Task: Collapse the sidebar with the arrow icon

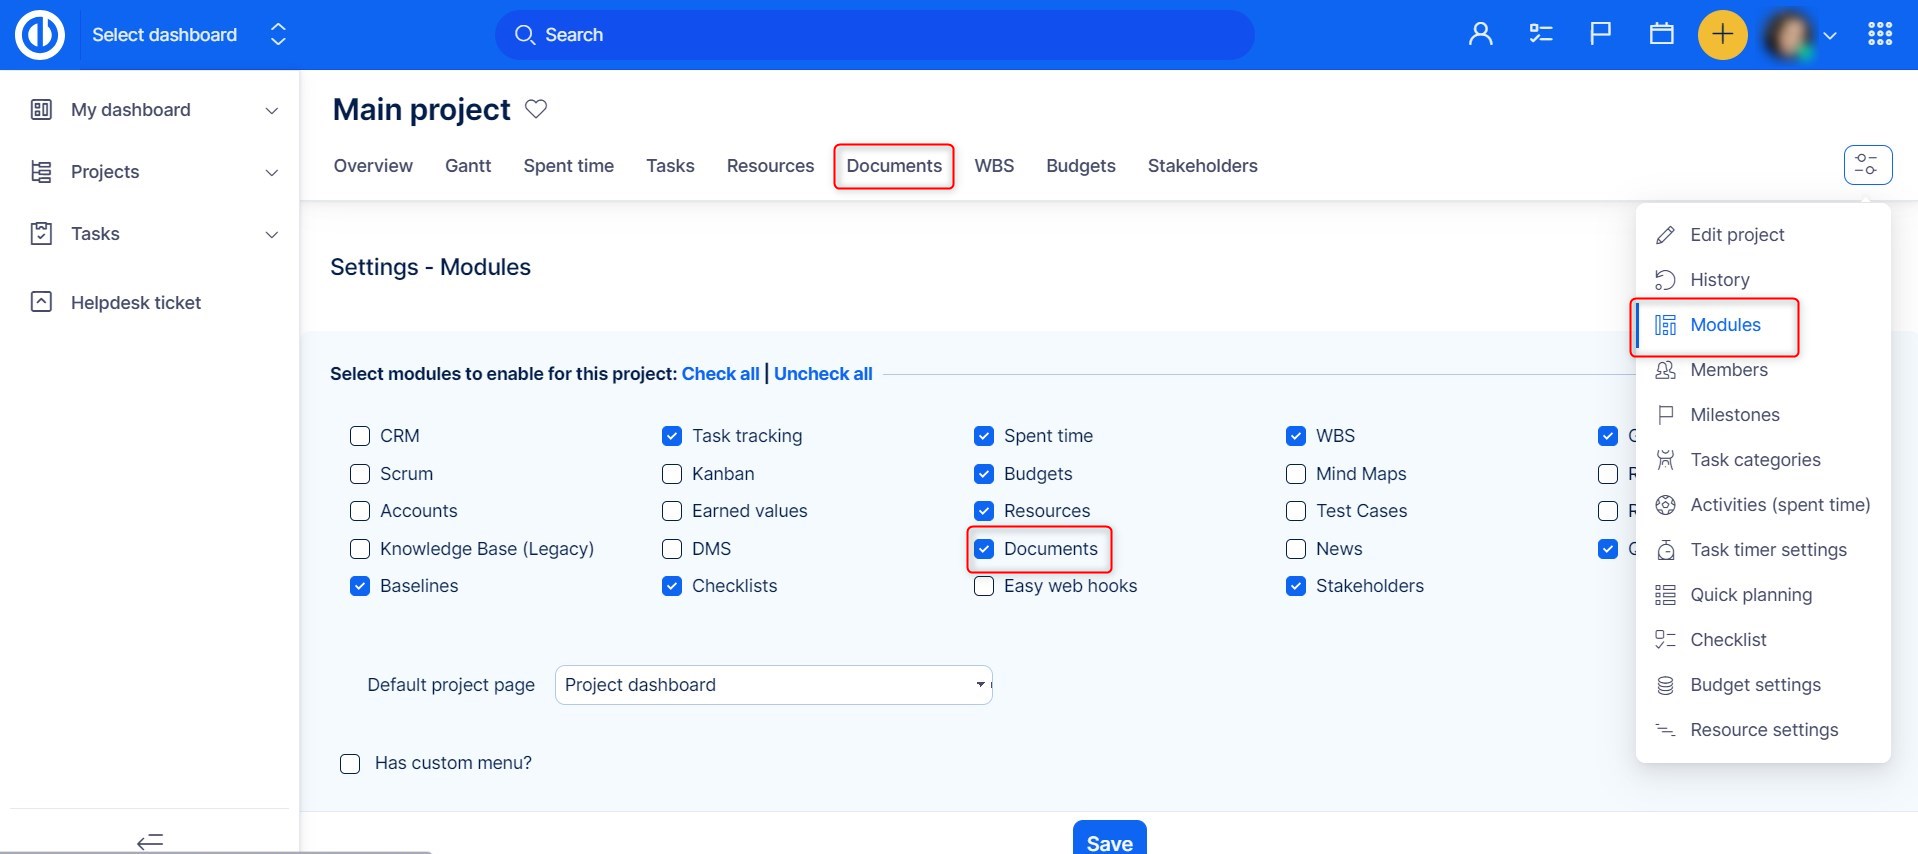Action: pos(150,841)
